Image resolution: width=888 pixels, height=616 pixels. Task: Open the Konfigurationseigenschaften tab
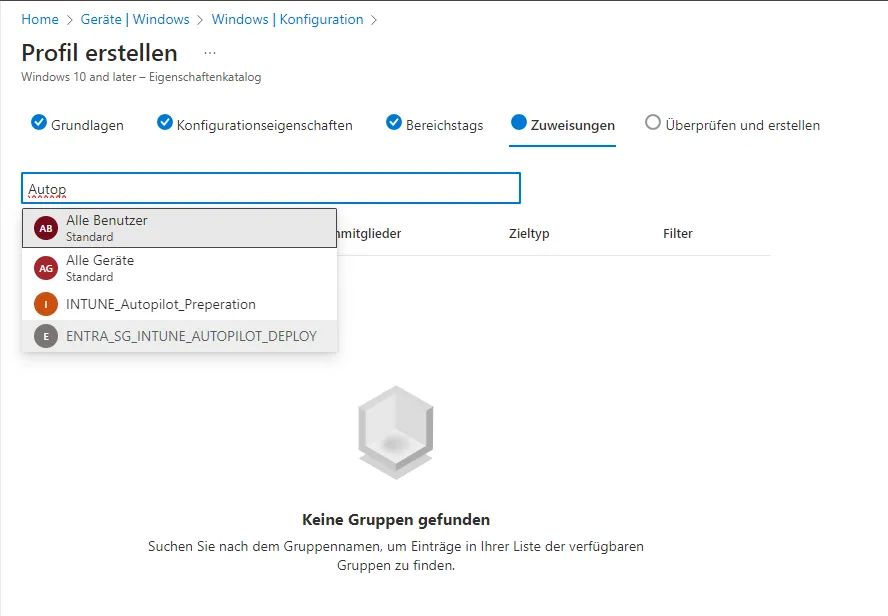(x=264, y=125)
